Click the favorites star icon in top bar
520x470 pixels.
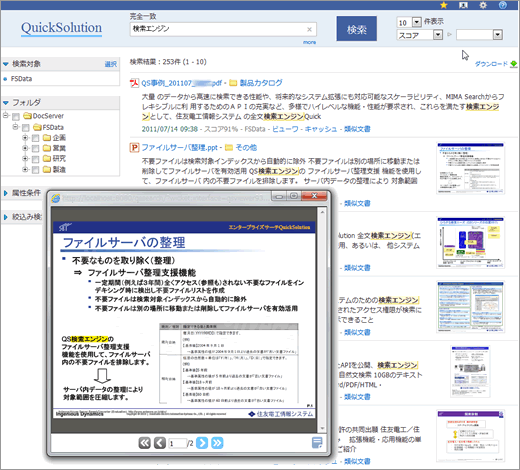[x=444, y=5]
